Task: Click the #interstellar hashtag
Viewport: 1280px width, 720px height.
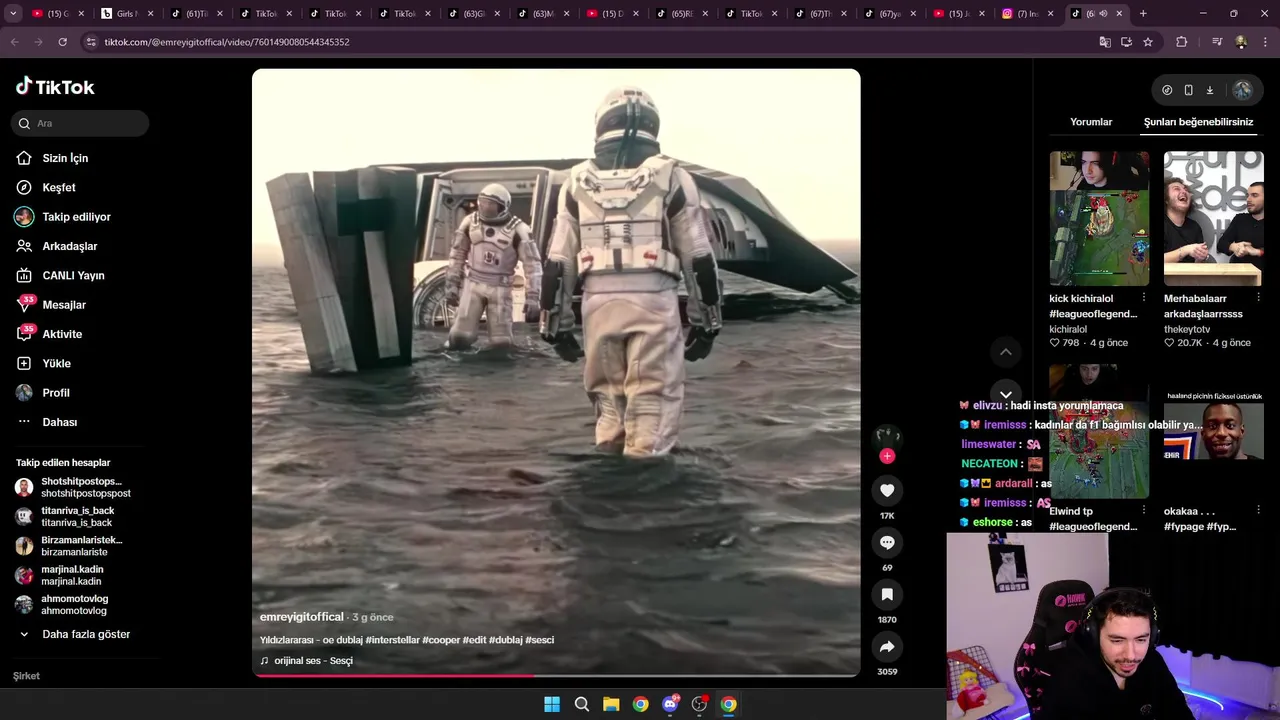Action: [392, 640]
